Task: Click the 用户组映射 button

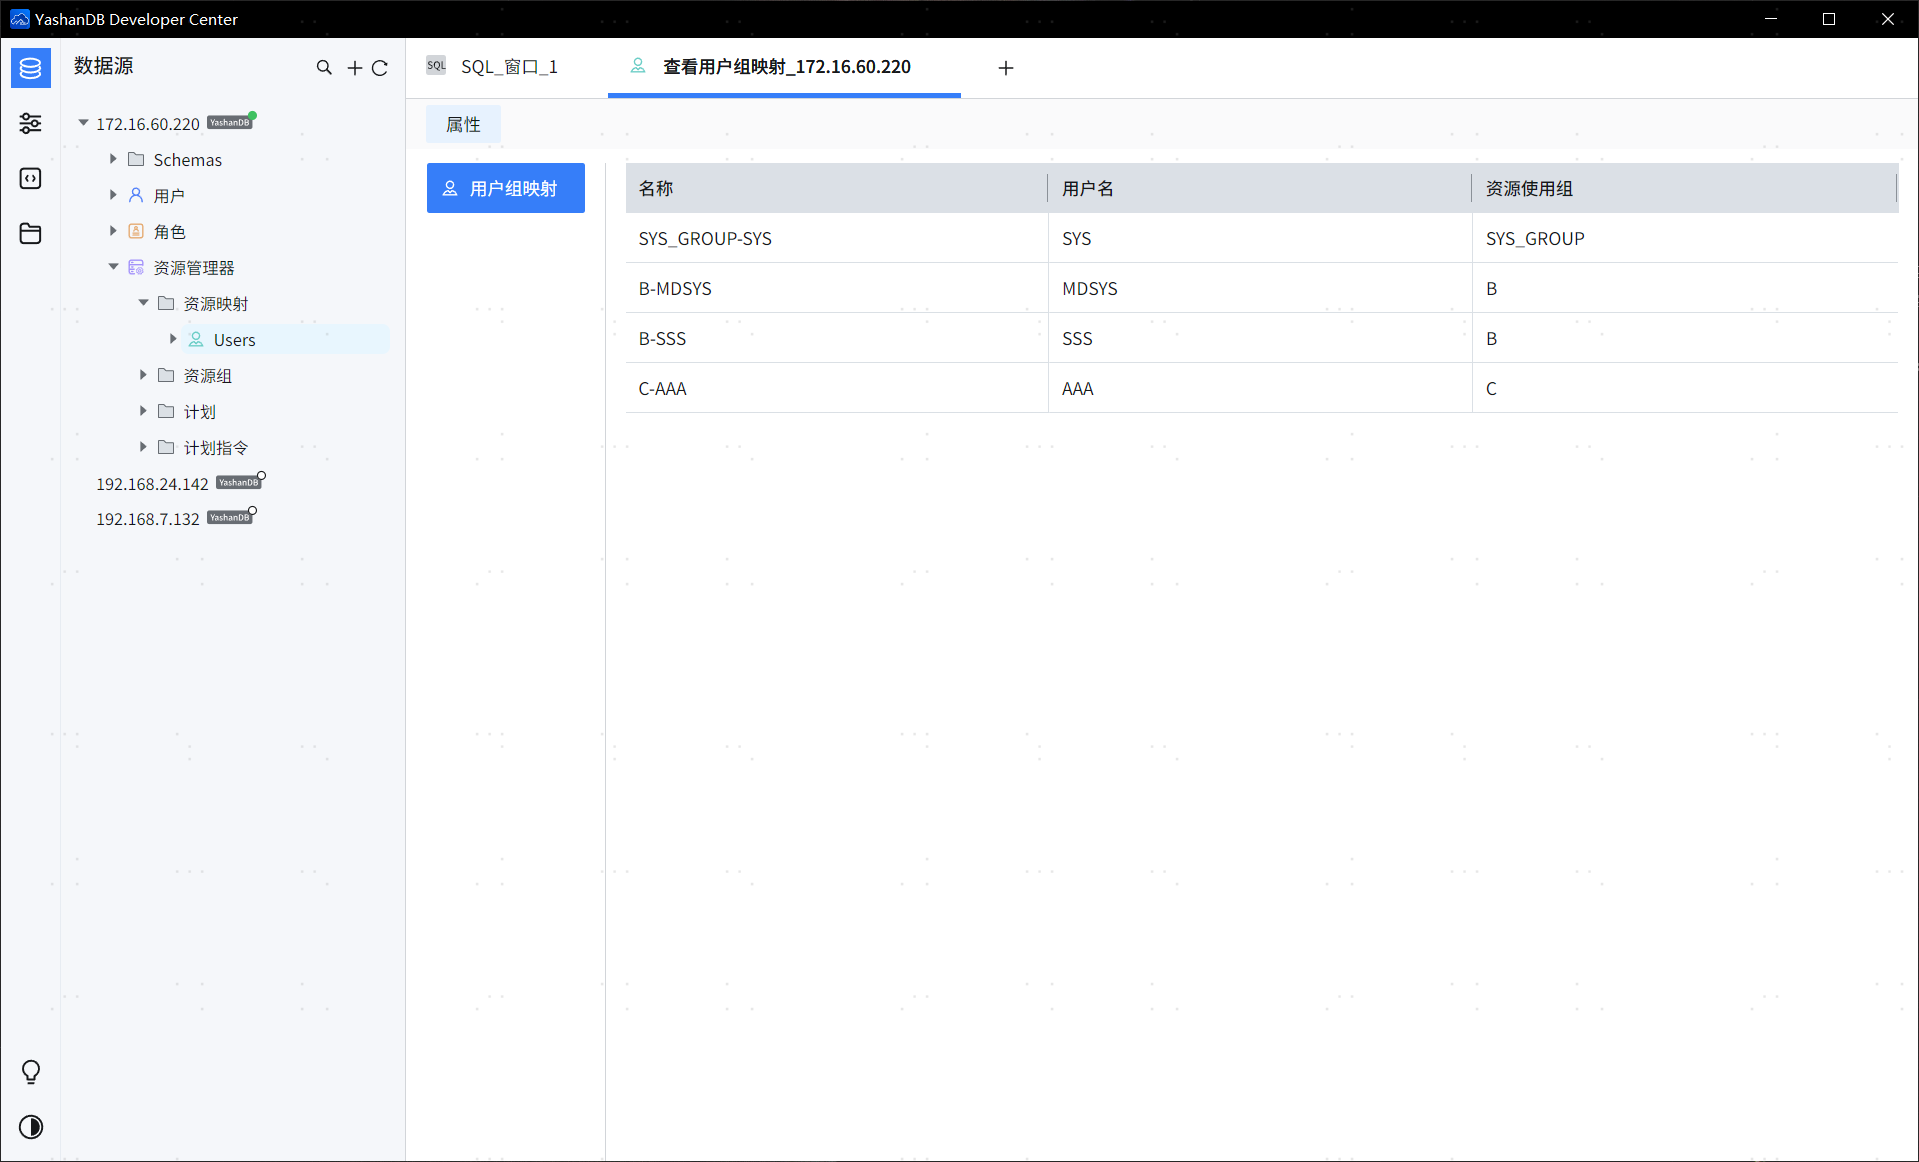Action: click(x=506, y=188)
